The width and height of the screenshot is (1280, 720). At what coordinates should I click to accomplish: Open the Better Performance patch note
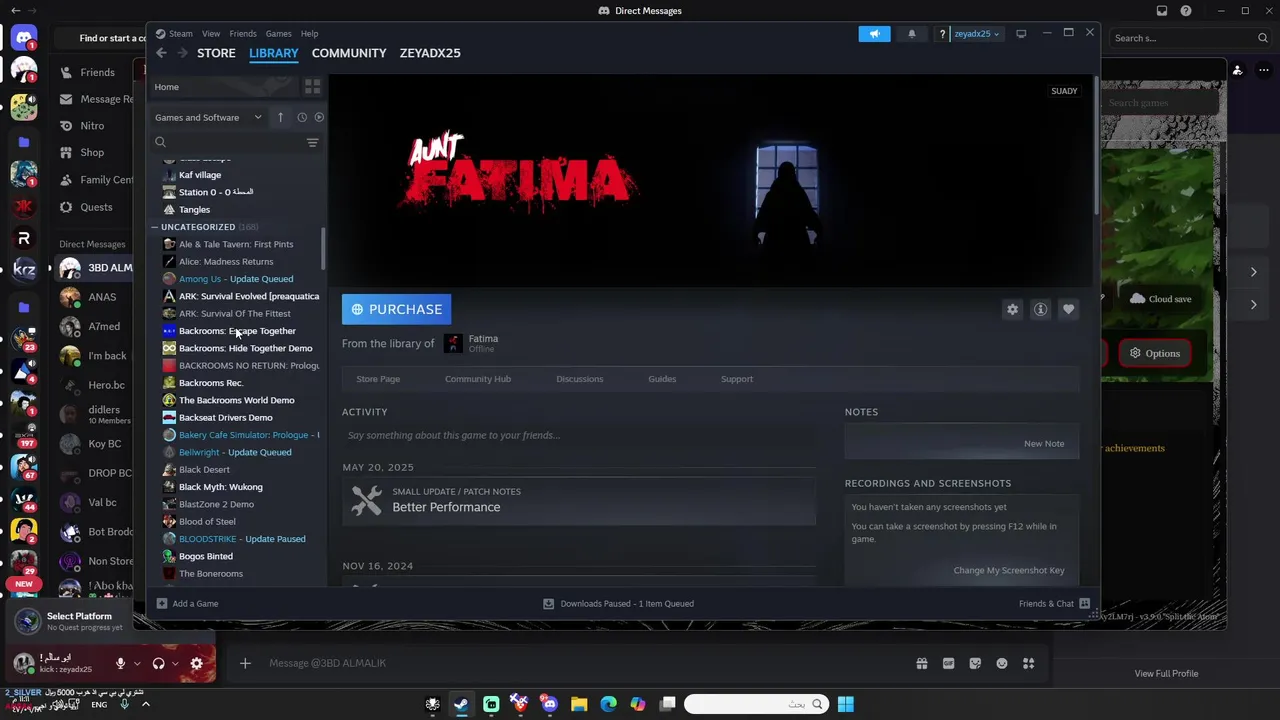(x=579, y=501)
